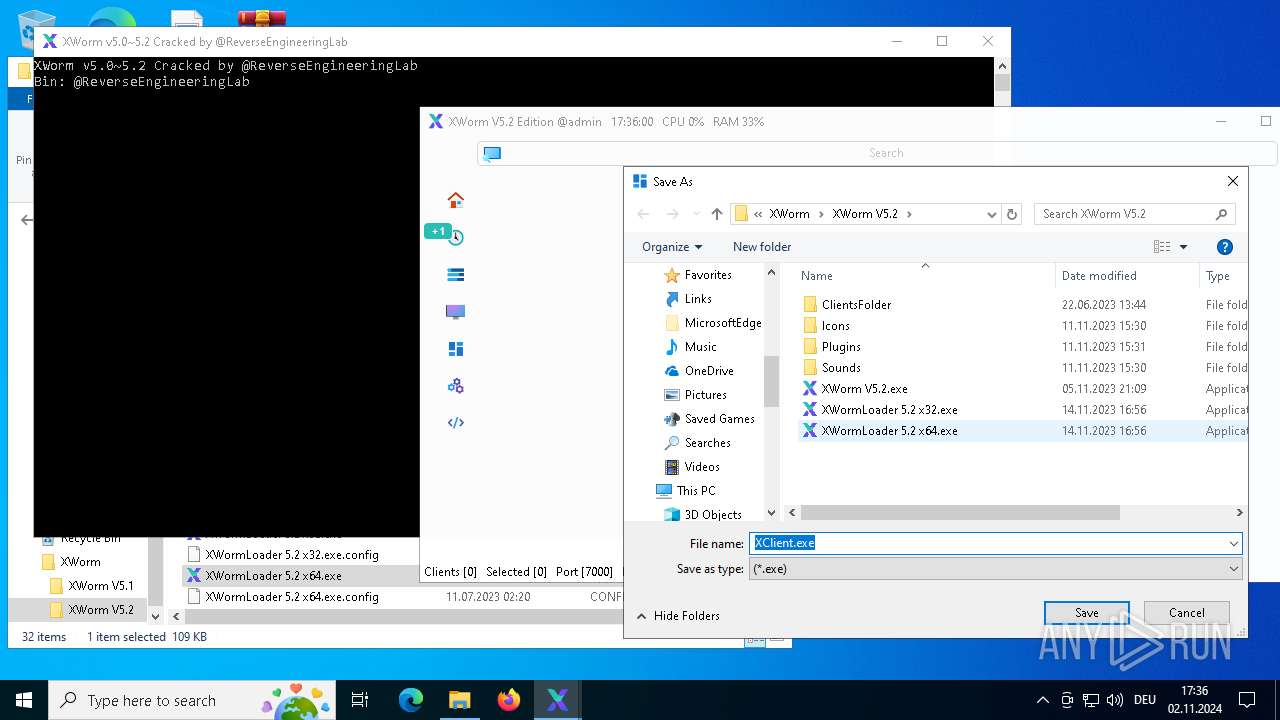The image size is (1280, 720).
Task: Click the Search XWorm V5.2 box
Action: click(1135, 214)
